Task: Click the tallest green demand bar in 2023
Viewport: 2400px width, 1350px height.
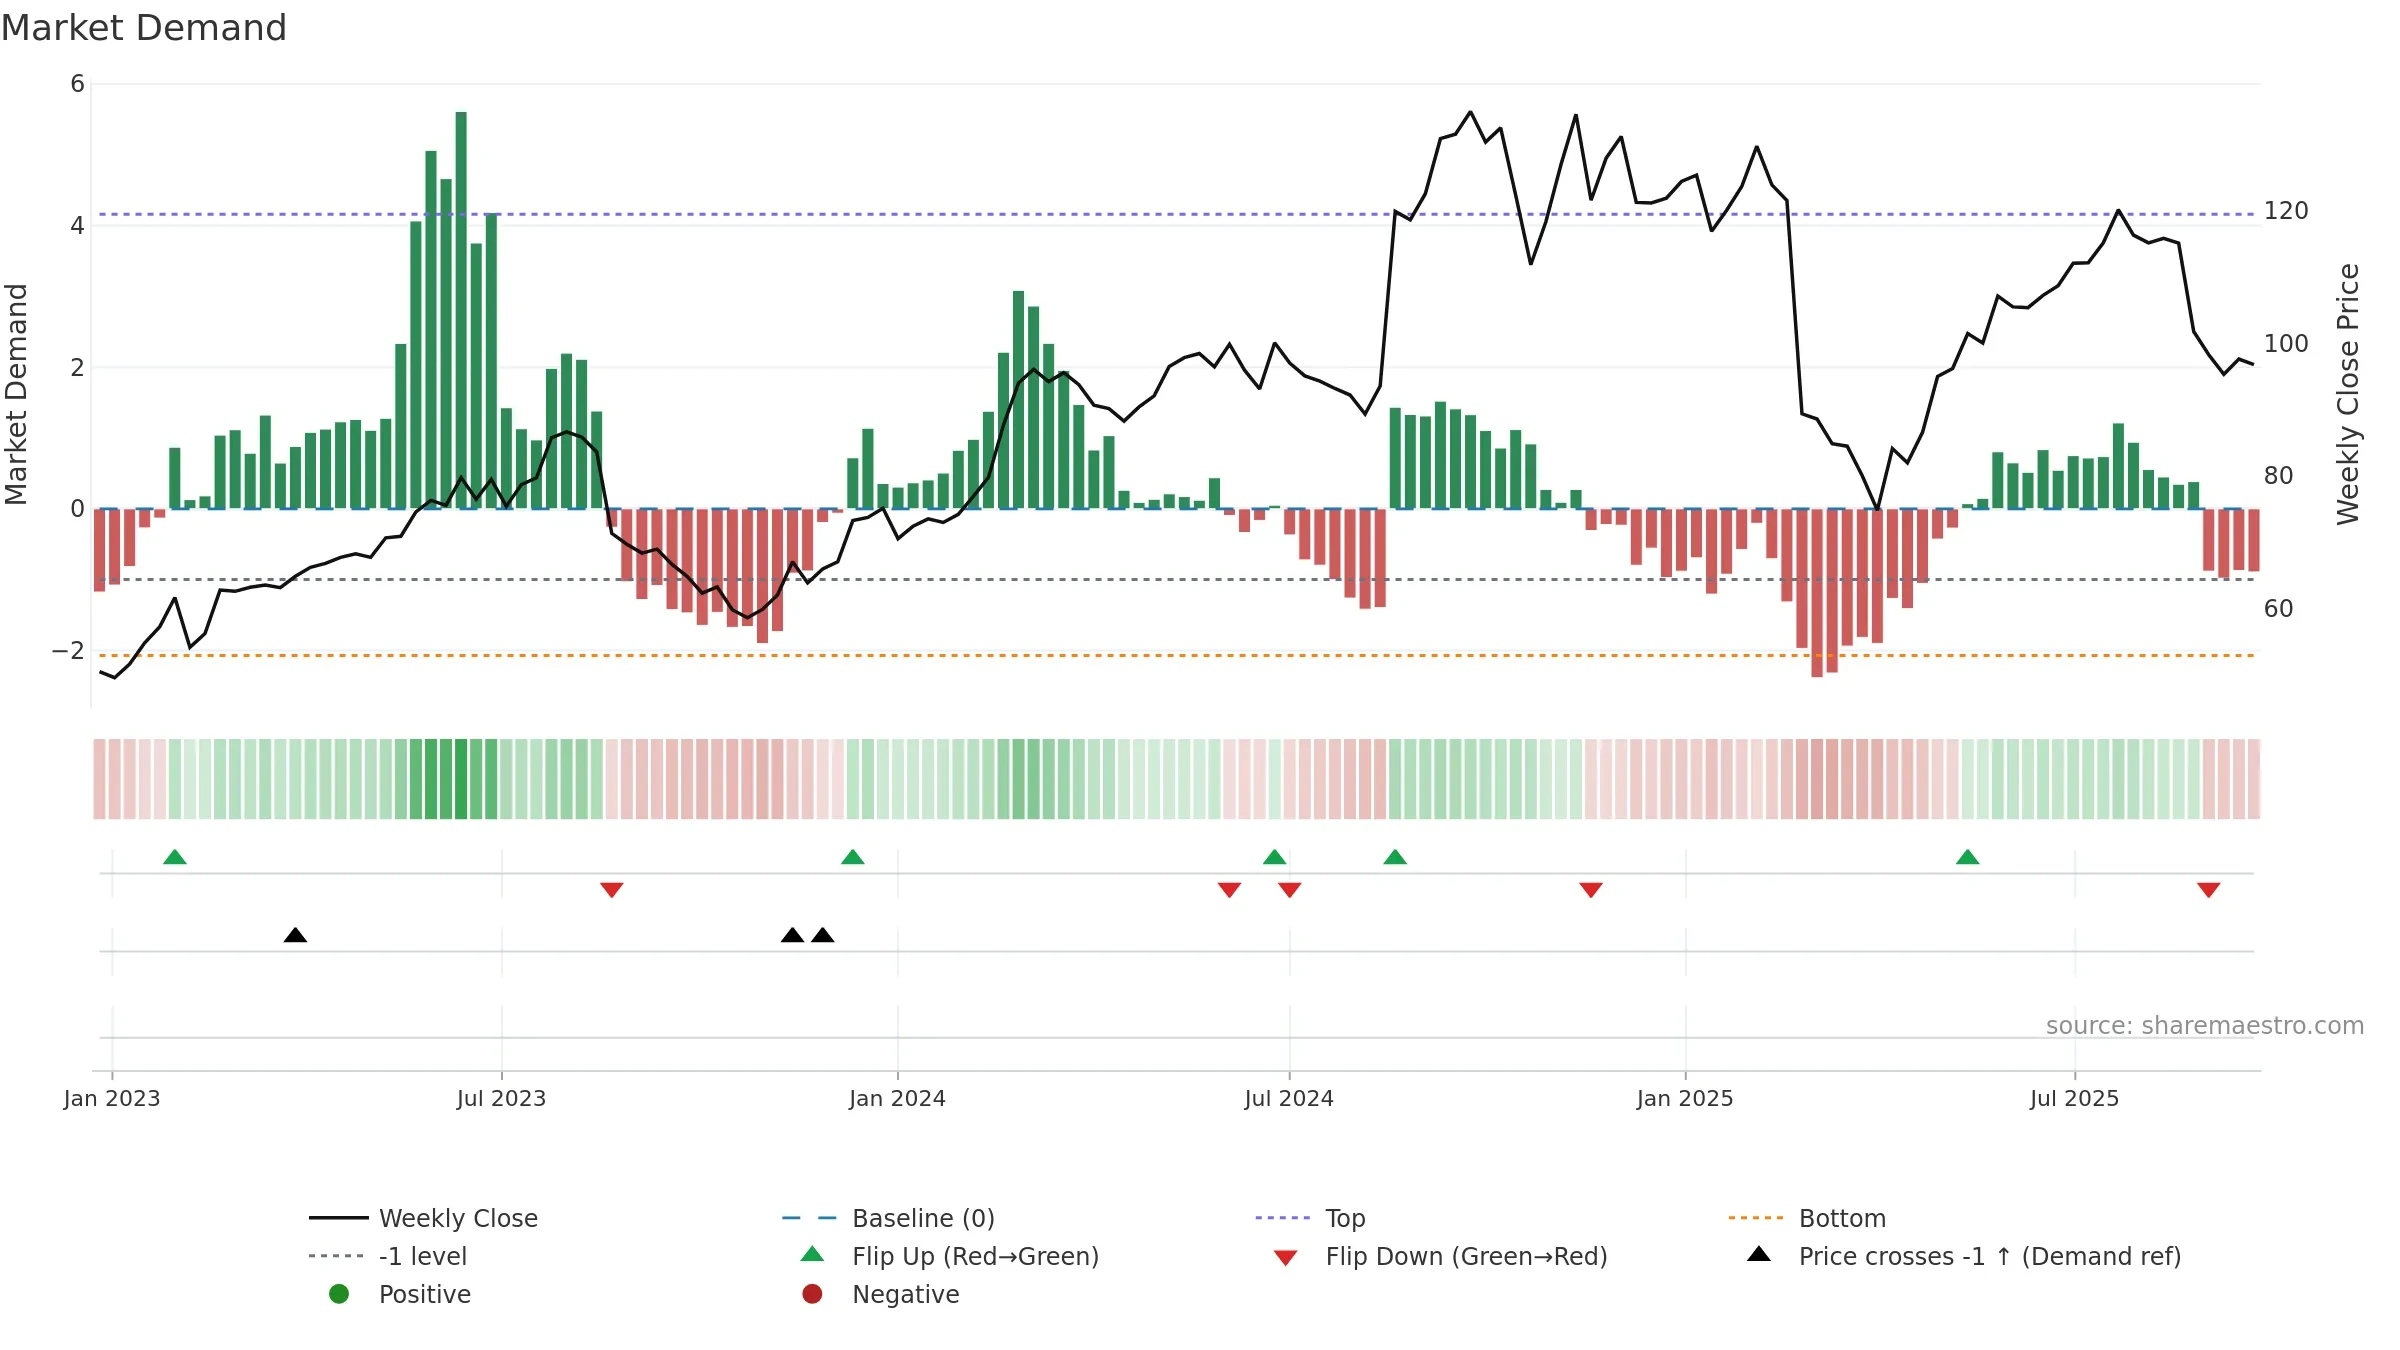Action: point(461,310)
